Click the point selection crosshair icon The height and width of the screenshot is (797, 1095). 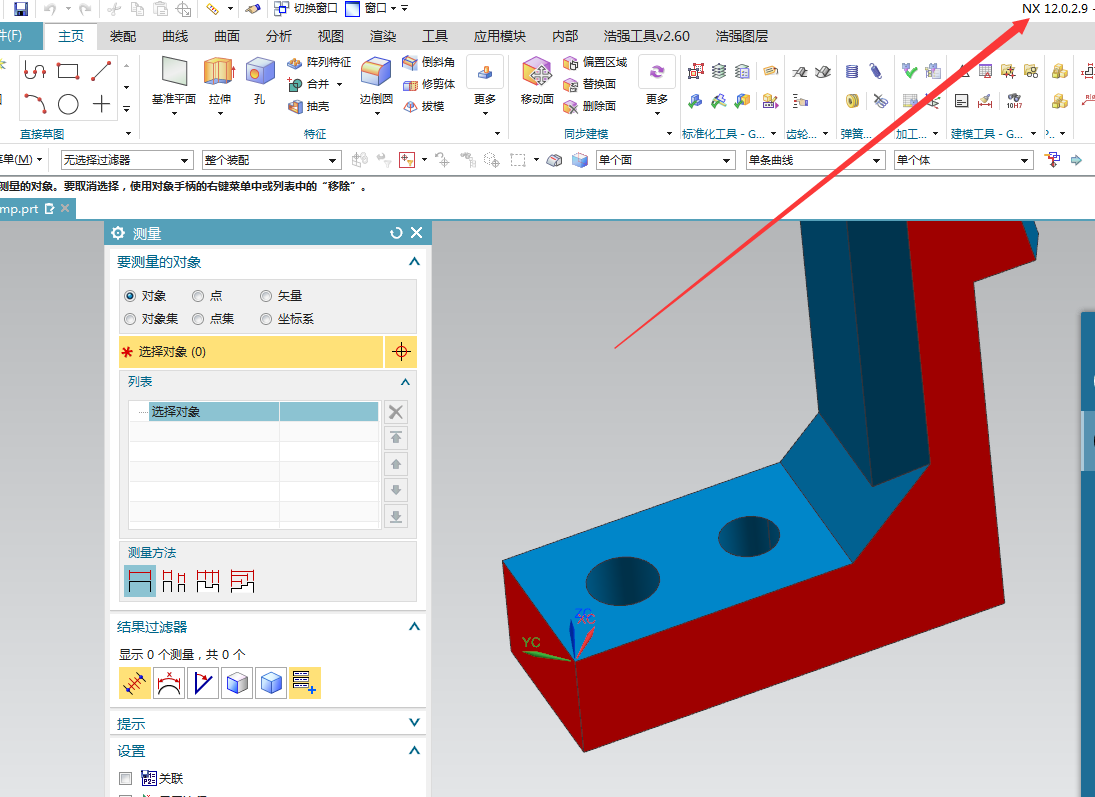point(401,352)
